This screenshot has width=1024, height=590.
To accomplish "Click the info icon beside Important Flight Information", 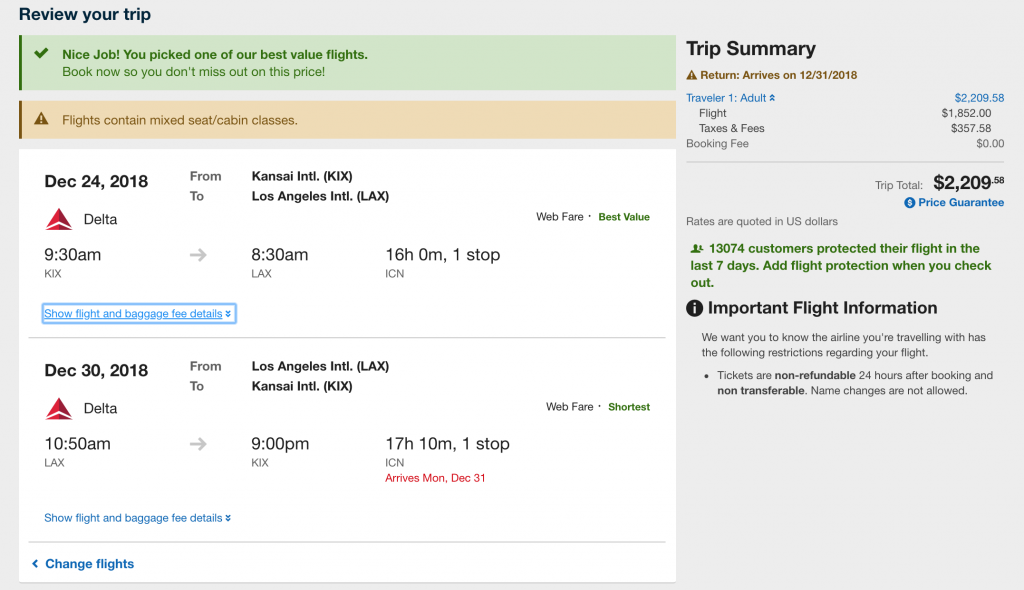I will click(x=694, y=308).
